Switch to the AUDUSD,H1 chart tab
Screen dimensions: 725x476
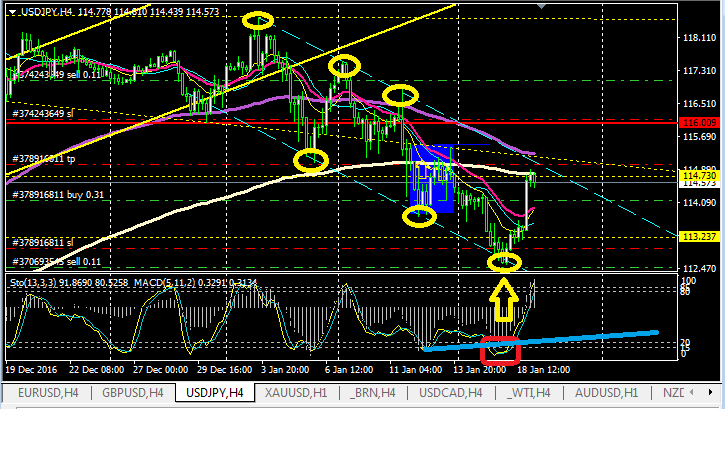(x=606, y=393)
